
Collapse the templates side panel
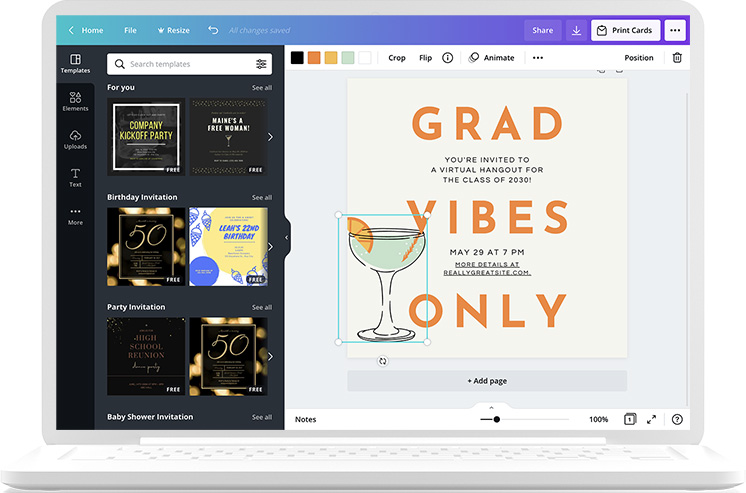(287, 237)
